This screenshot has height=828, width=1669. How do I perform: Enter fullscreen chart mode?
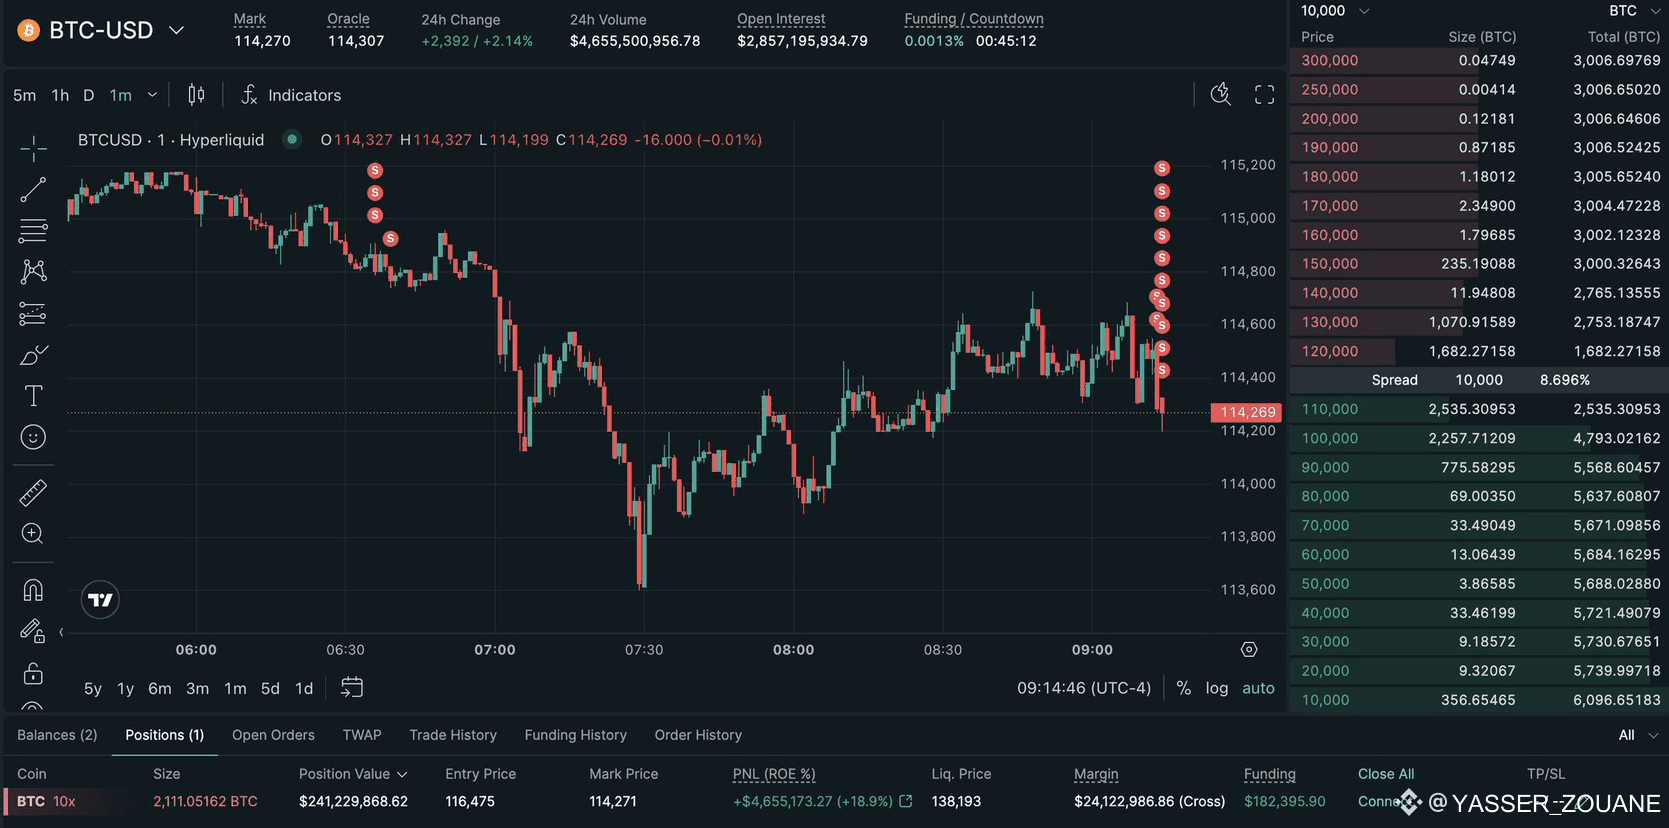[x=1264, y=95]
